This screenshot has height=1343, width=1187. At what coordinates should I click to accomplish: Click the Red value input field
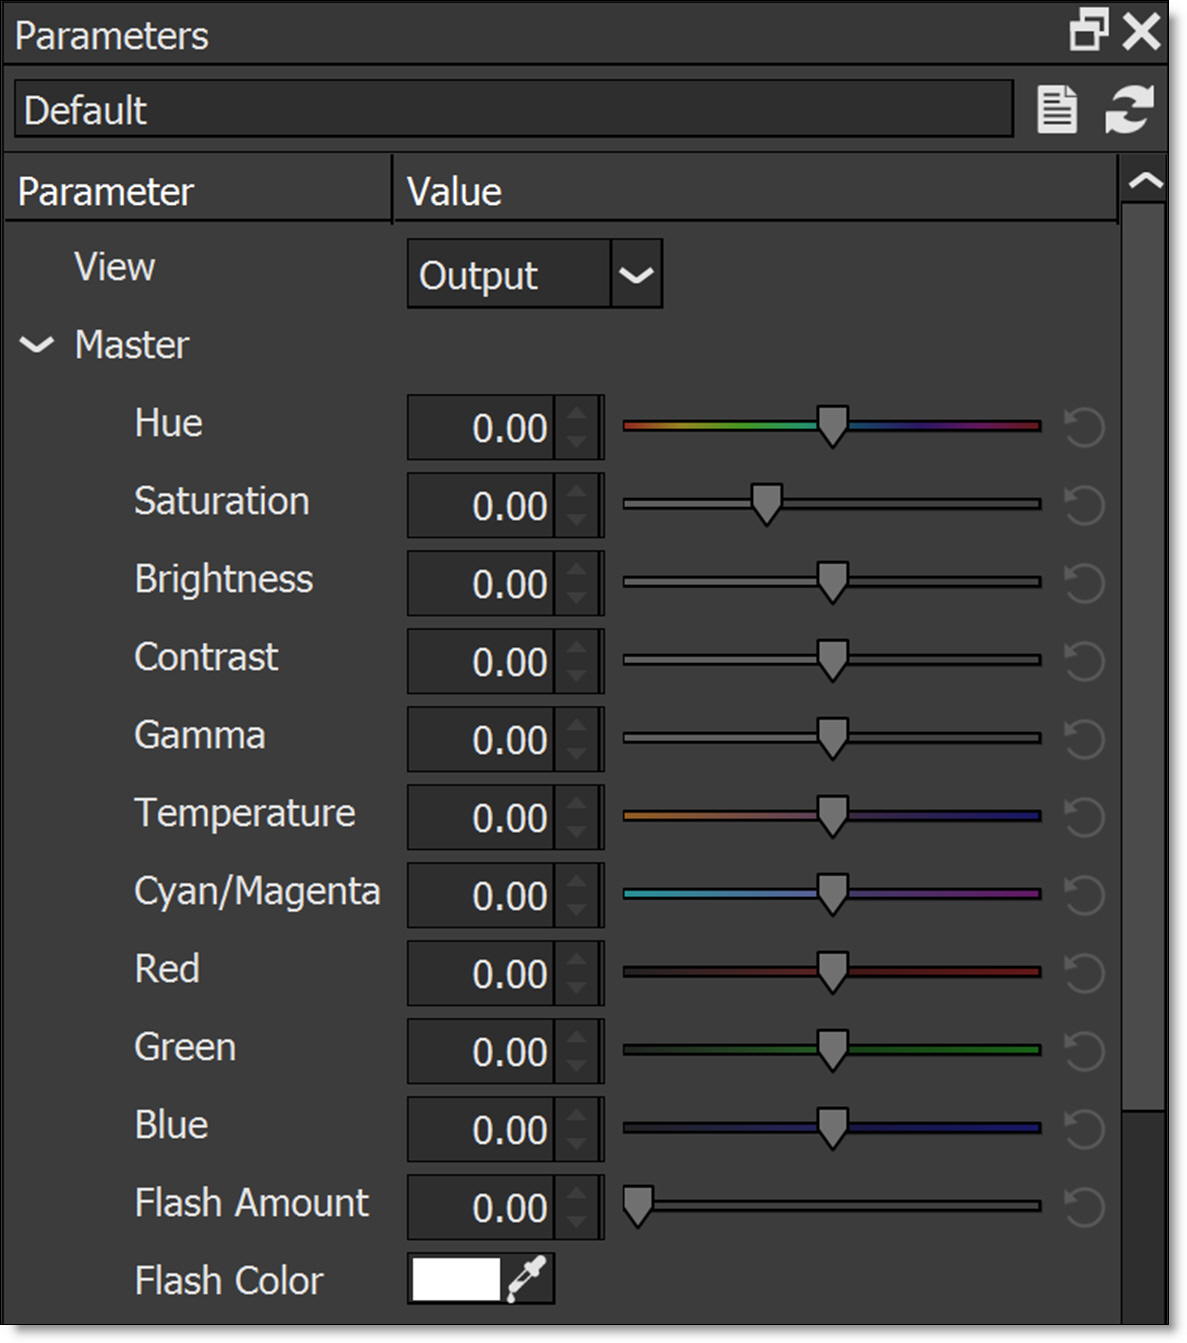pos(482,973)
